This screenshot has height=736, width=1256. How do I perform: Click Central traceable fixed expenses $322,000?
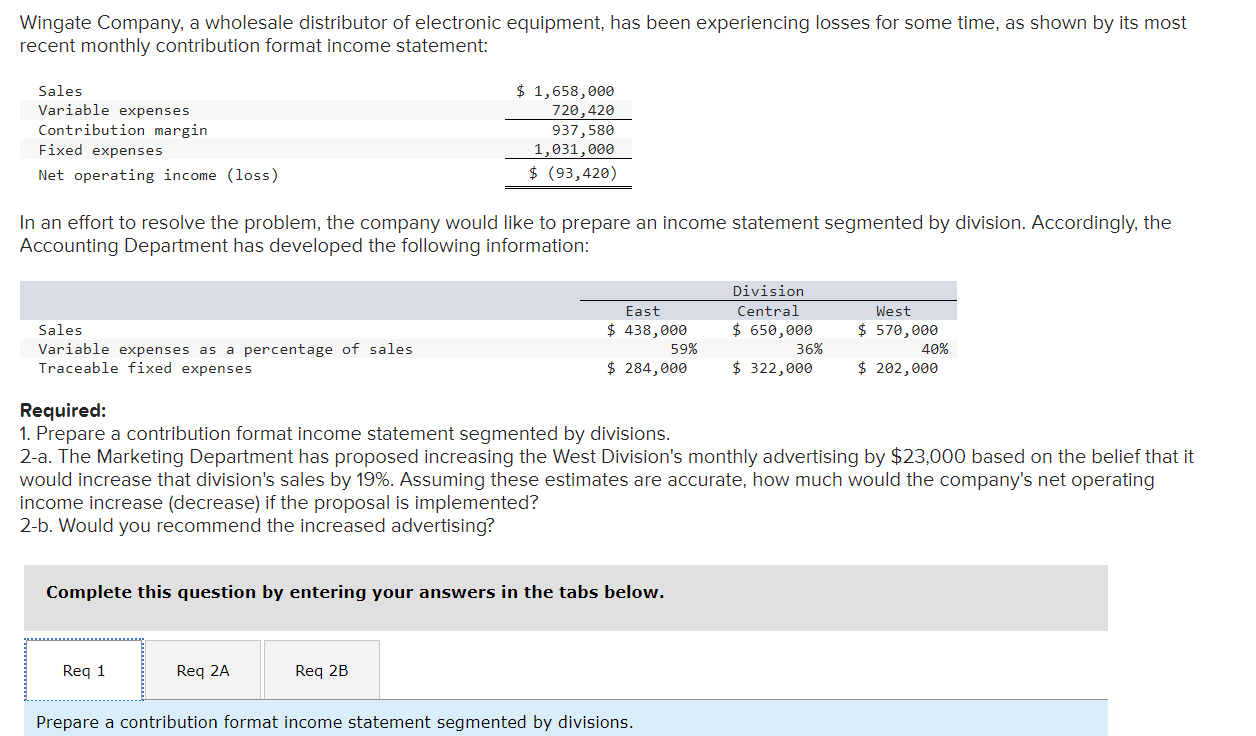(767, 367)
